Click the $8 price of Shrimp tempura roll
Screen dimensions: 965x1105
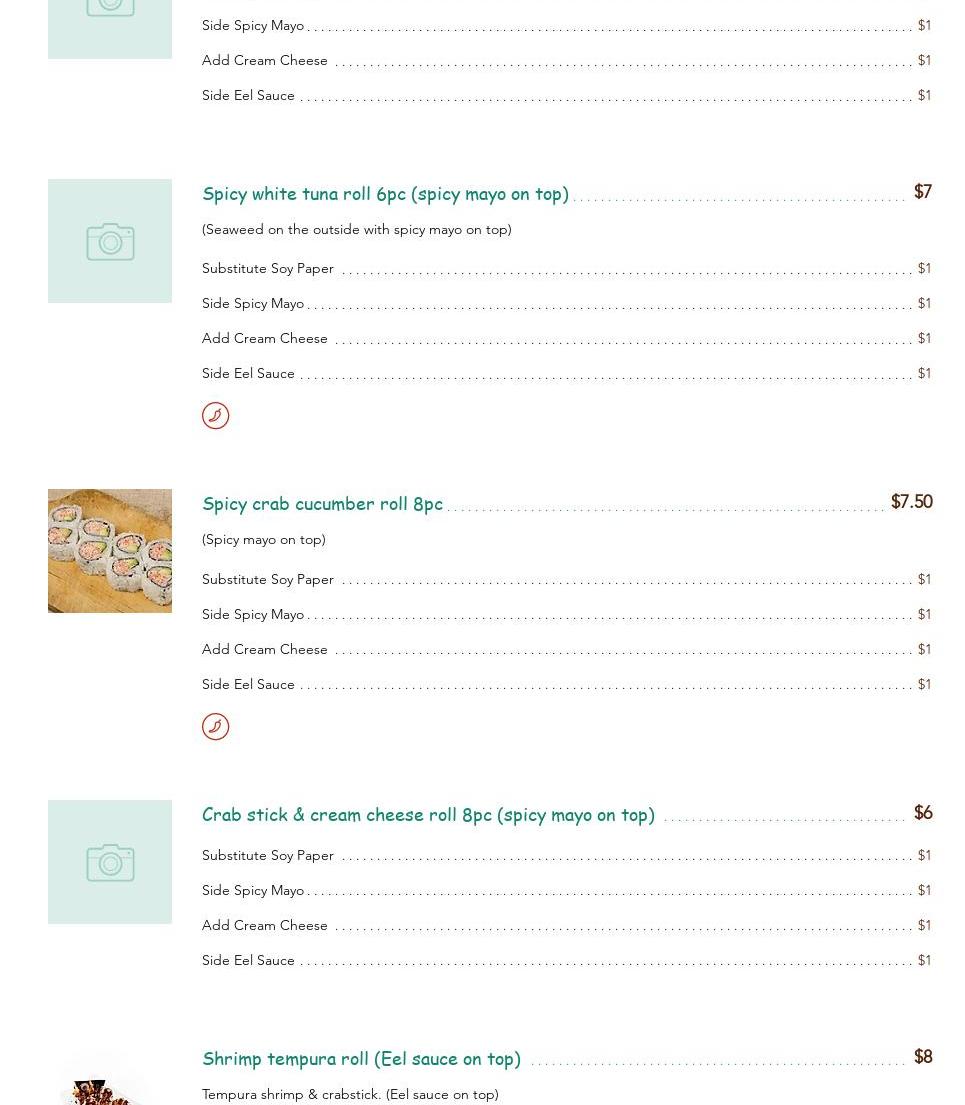point(923,1056)
